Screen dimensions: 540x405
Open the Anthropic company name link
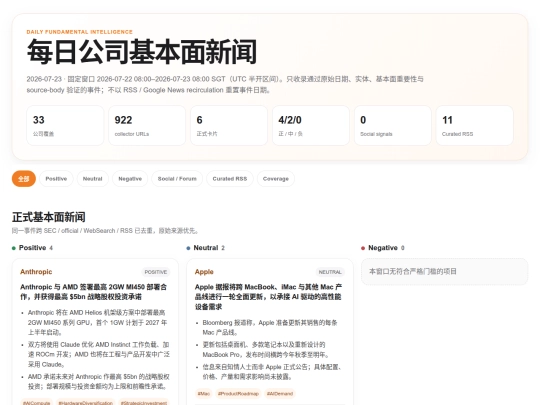[x=36, y=272]
